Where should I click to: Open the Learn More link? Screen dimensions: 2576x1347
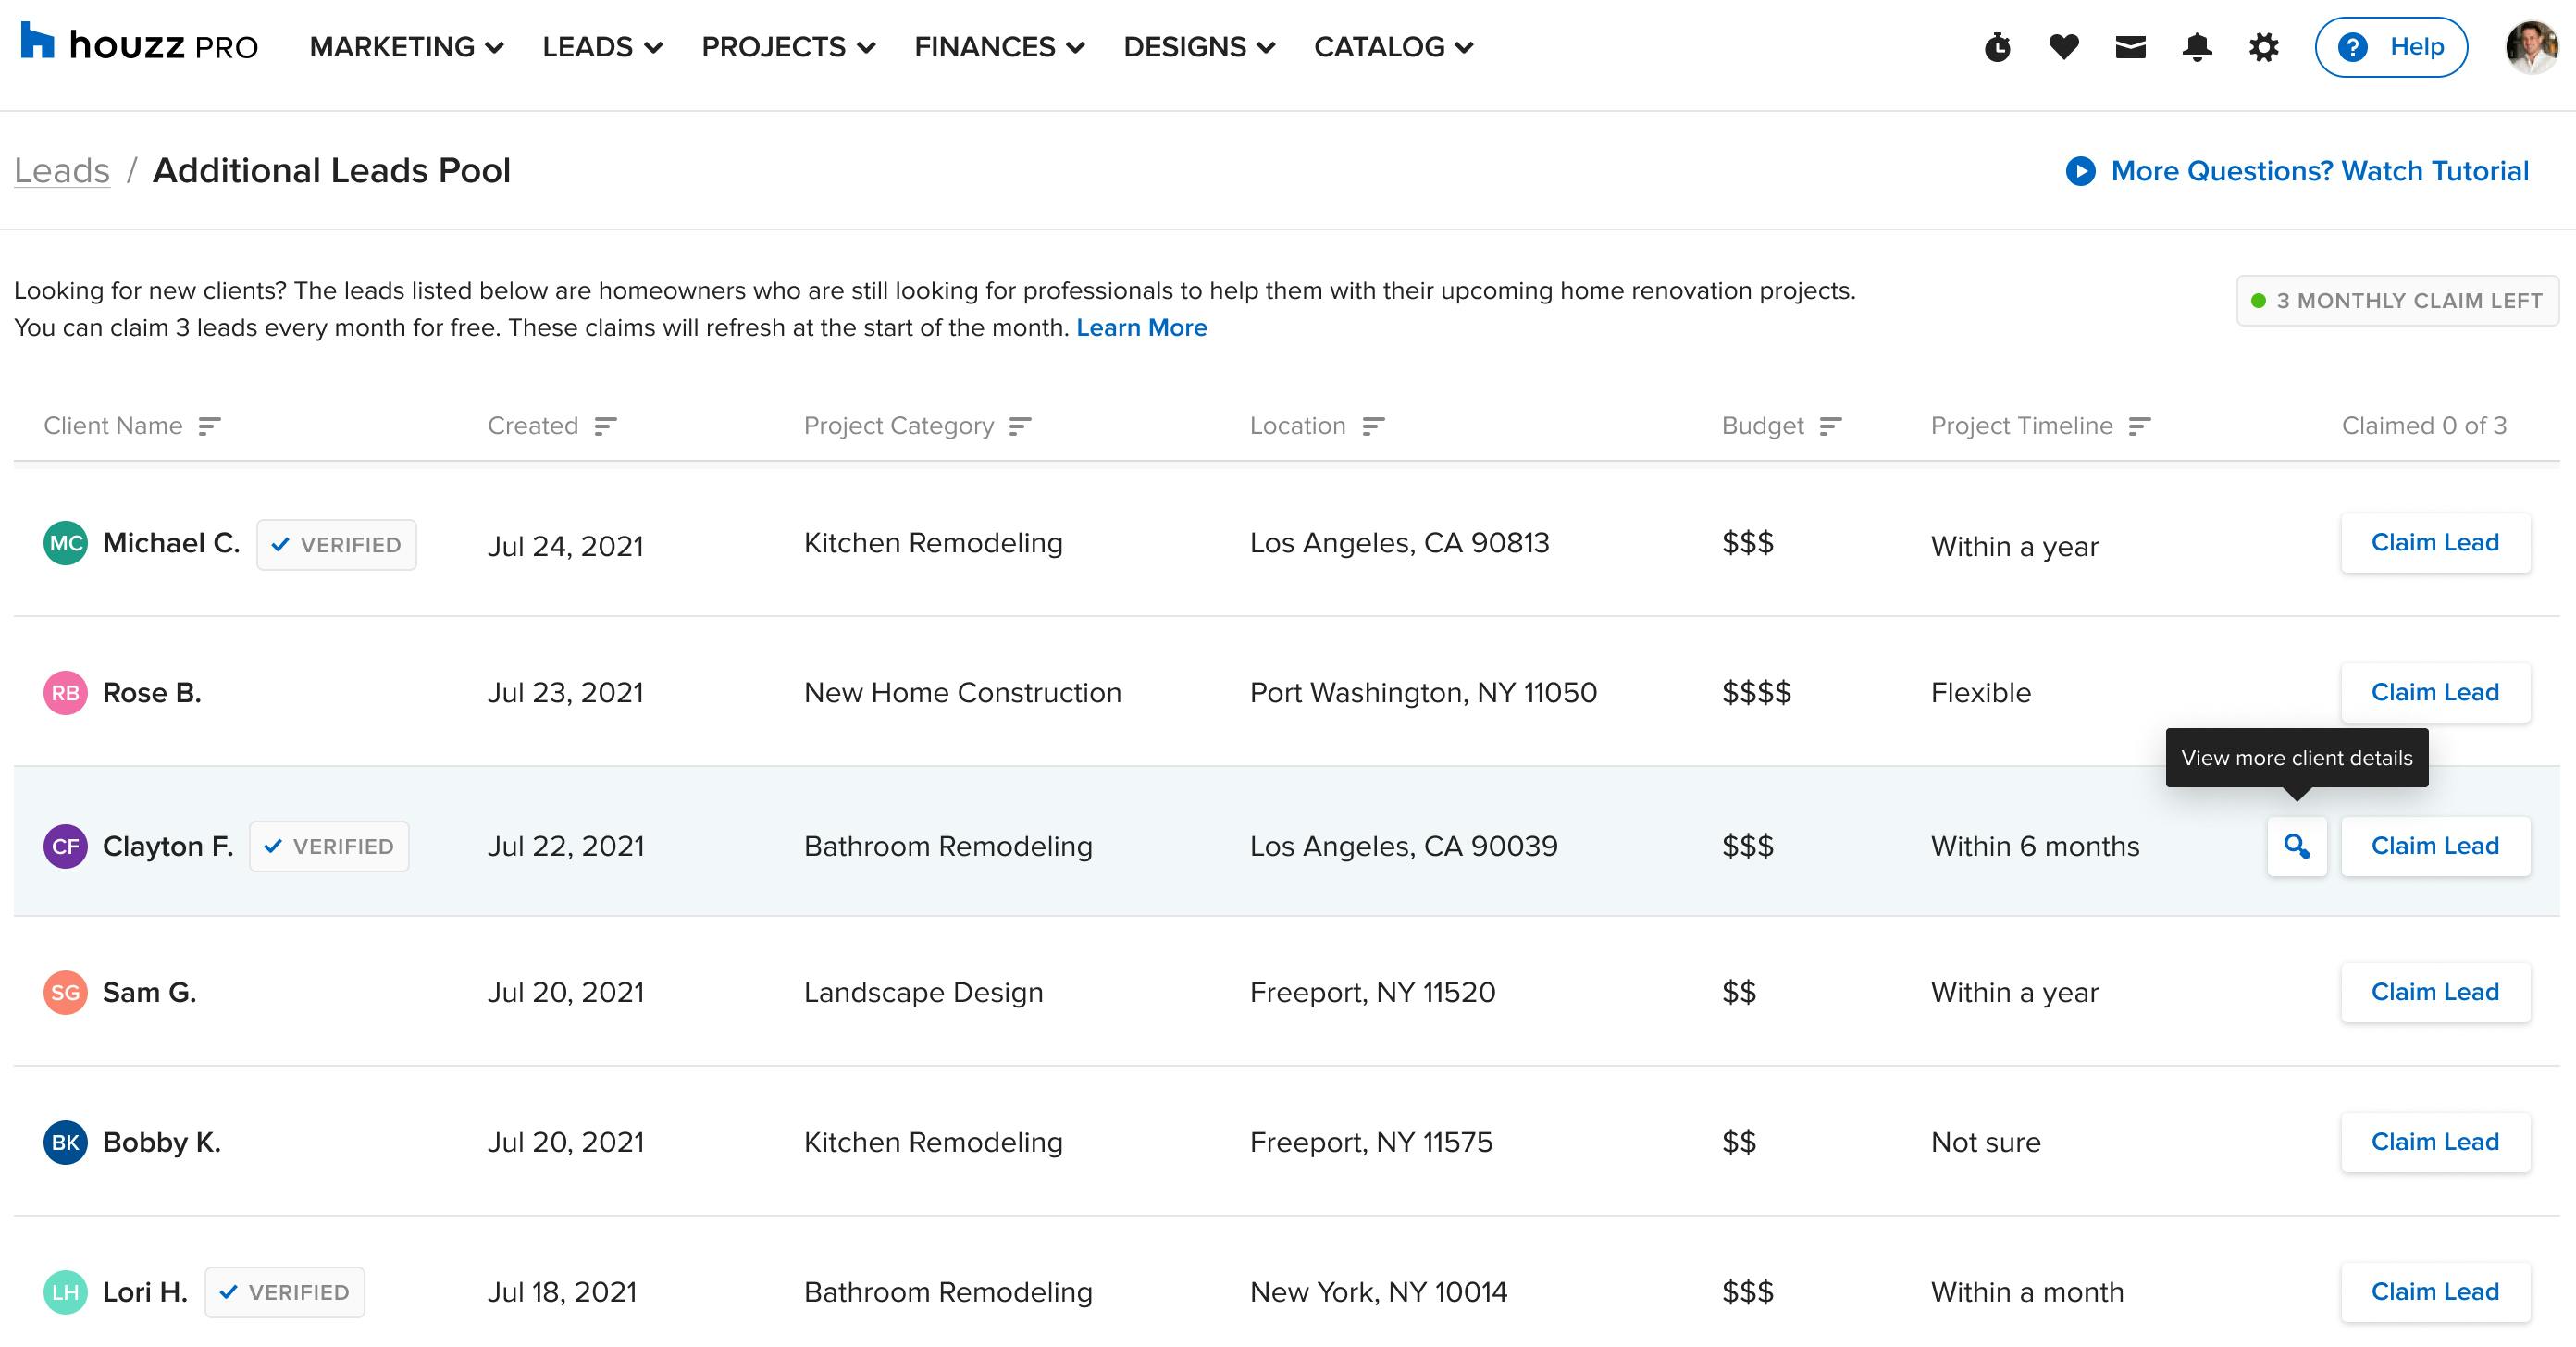(x=1142, y=327)
